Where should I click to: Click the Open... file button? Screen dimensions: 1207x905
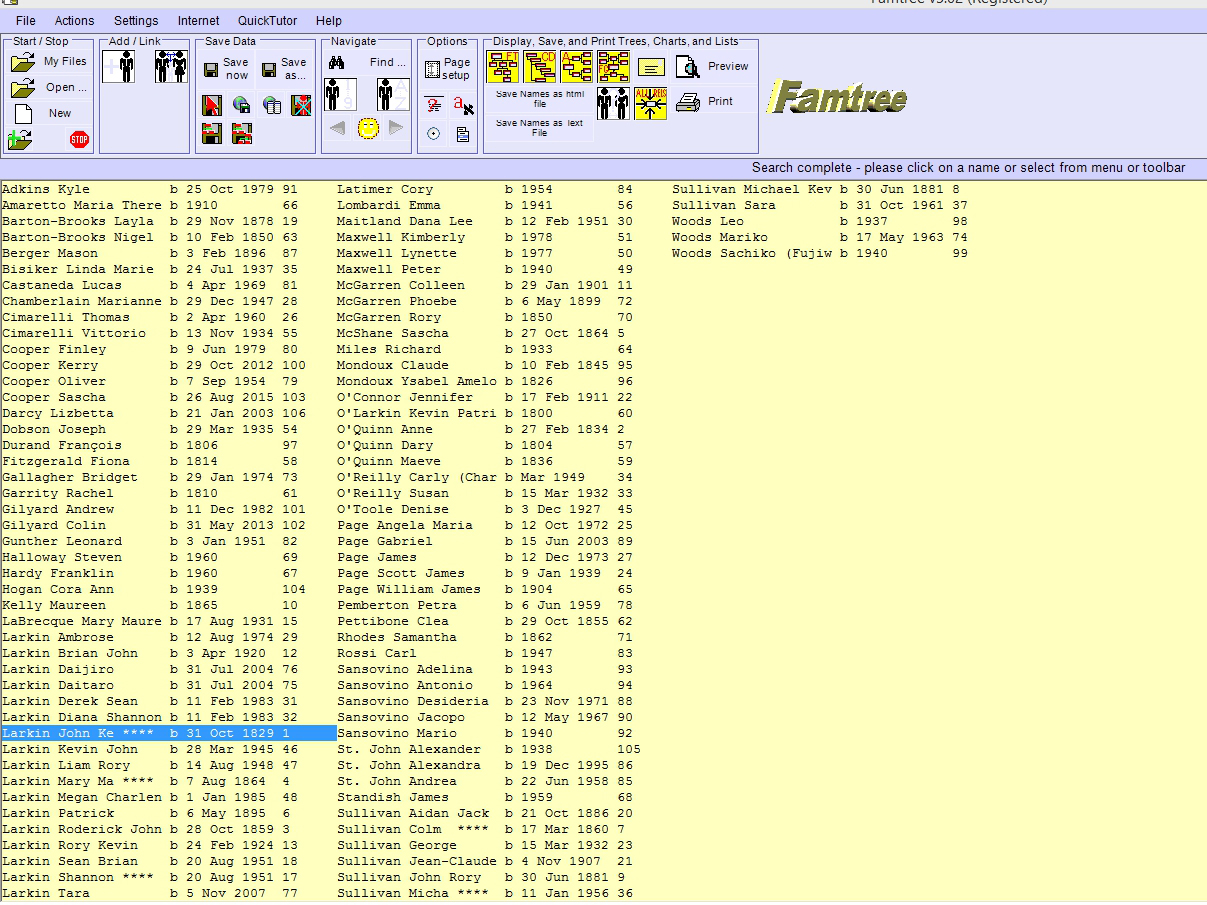[x=49, y=88]
